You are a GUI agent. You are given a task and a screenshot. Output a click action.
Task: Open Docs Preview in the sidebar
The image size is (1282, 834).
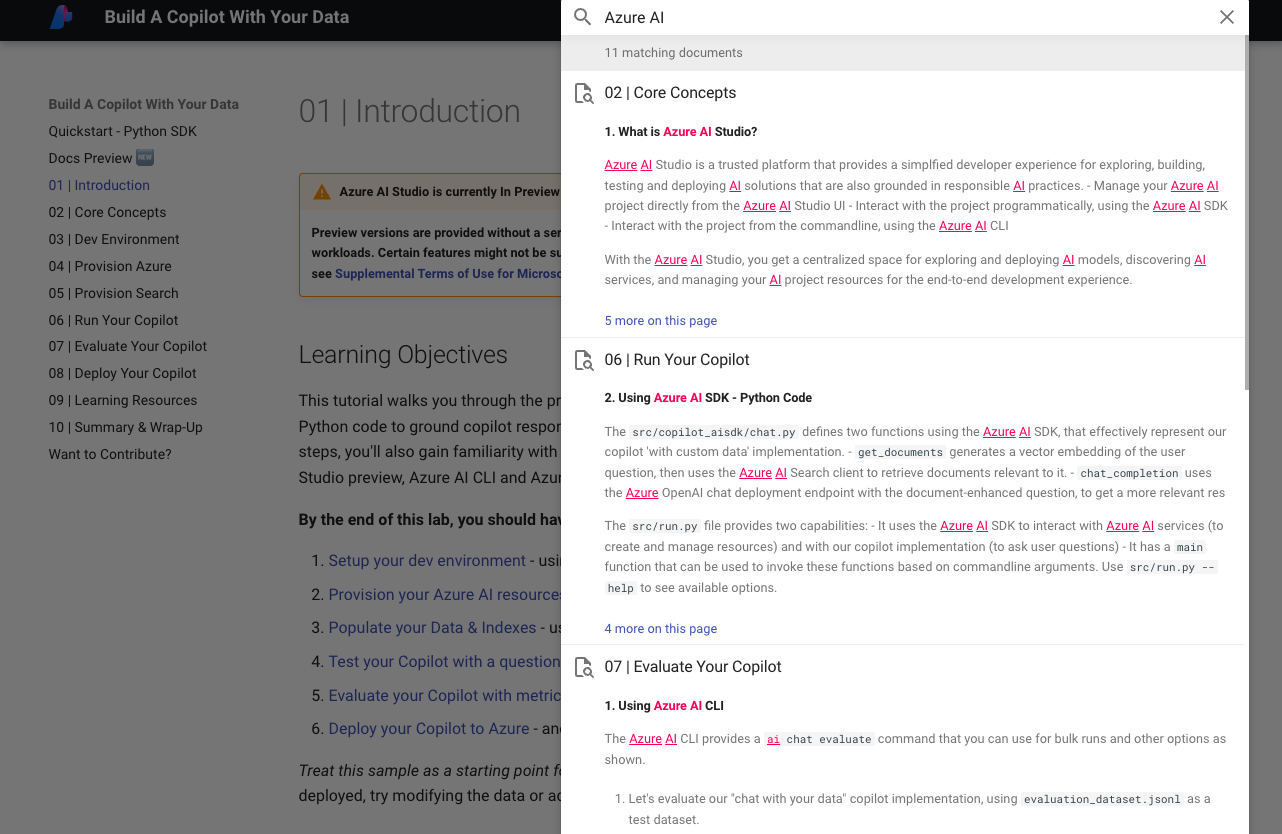101,158
